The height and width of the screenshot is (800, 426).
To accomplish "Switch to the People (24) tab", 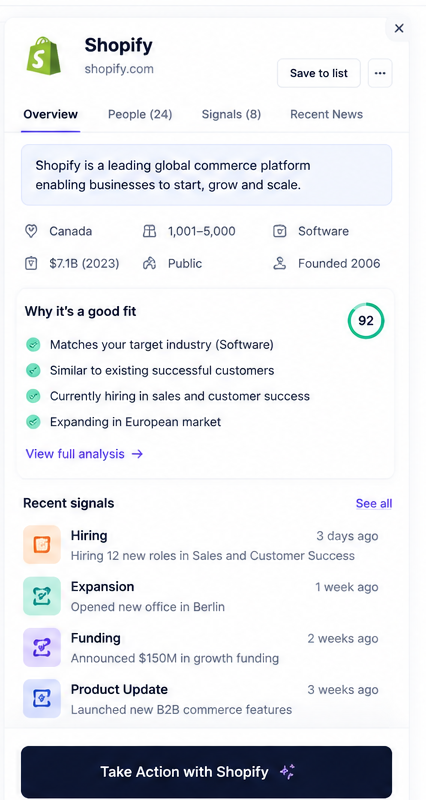I will coord(140,114).
